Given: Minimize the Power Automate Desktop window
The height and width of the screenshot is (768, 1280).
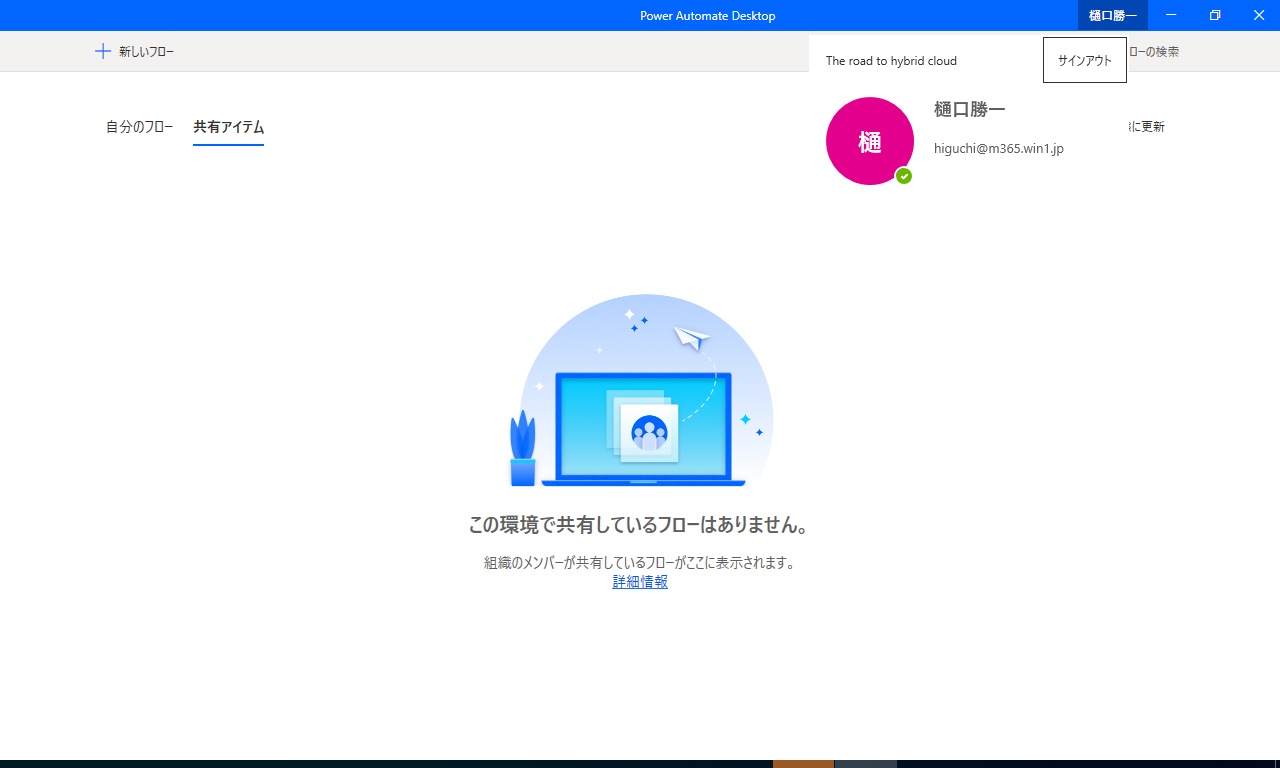Looking at the screenshot, I should (1171, 15).
